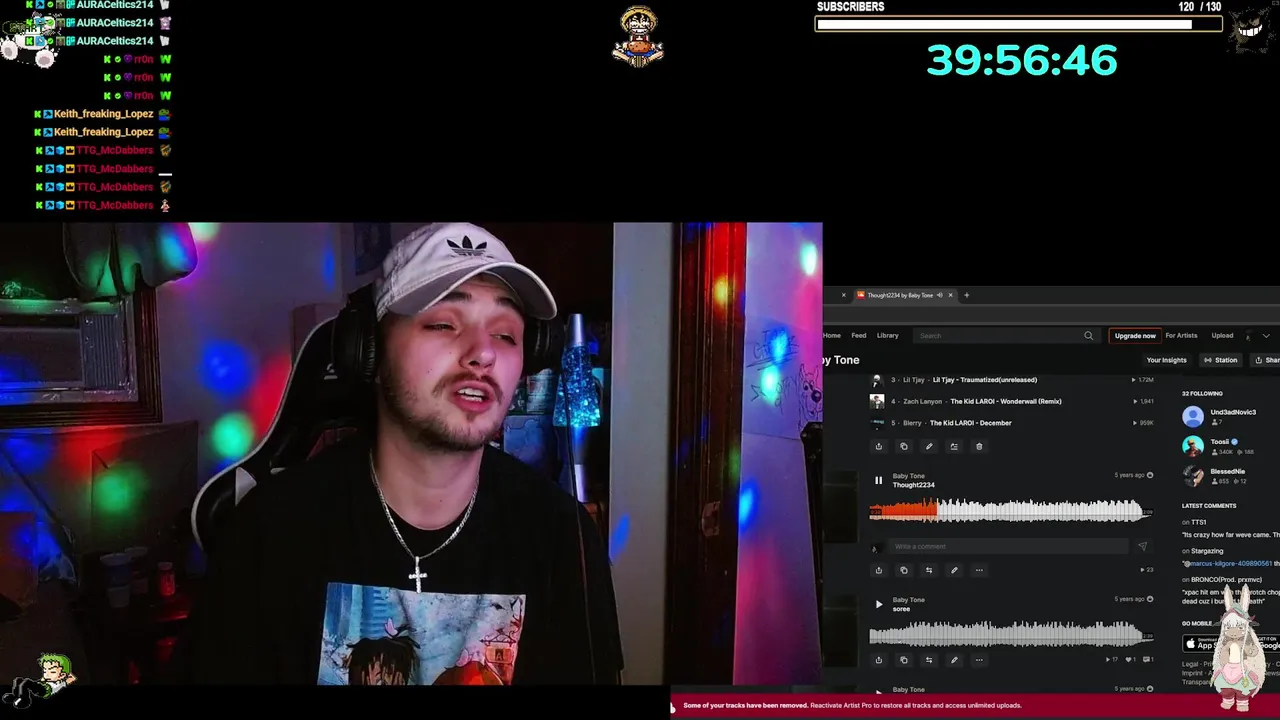Open soree track title
Screen dimensions: 1280x720
pos(901,609)
